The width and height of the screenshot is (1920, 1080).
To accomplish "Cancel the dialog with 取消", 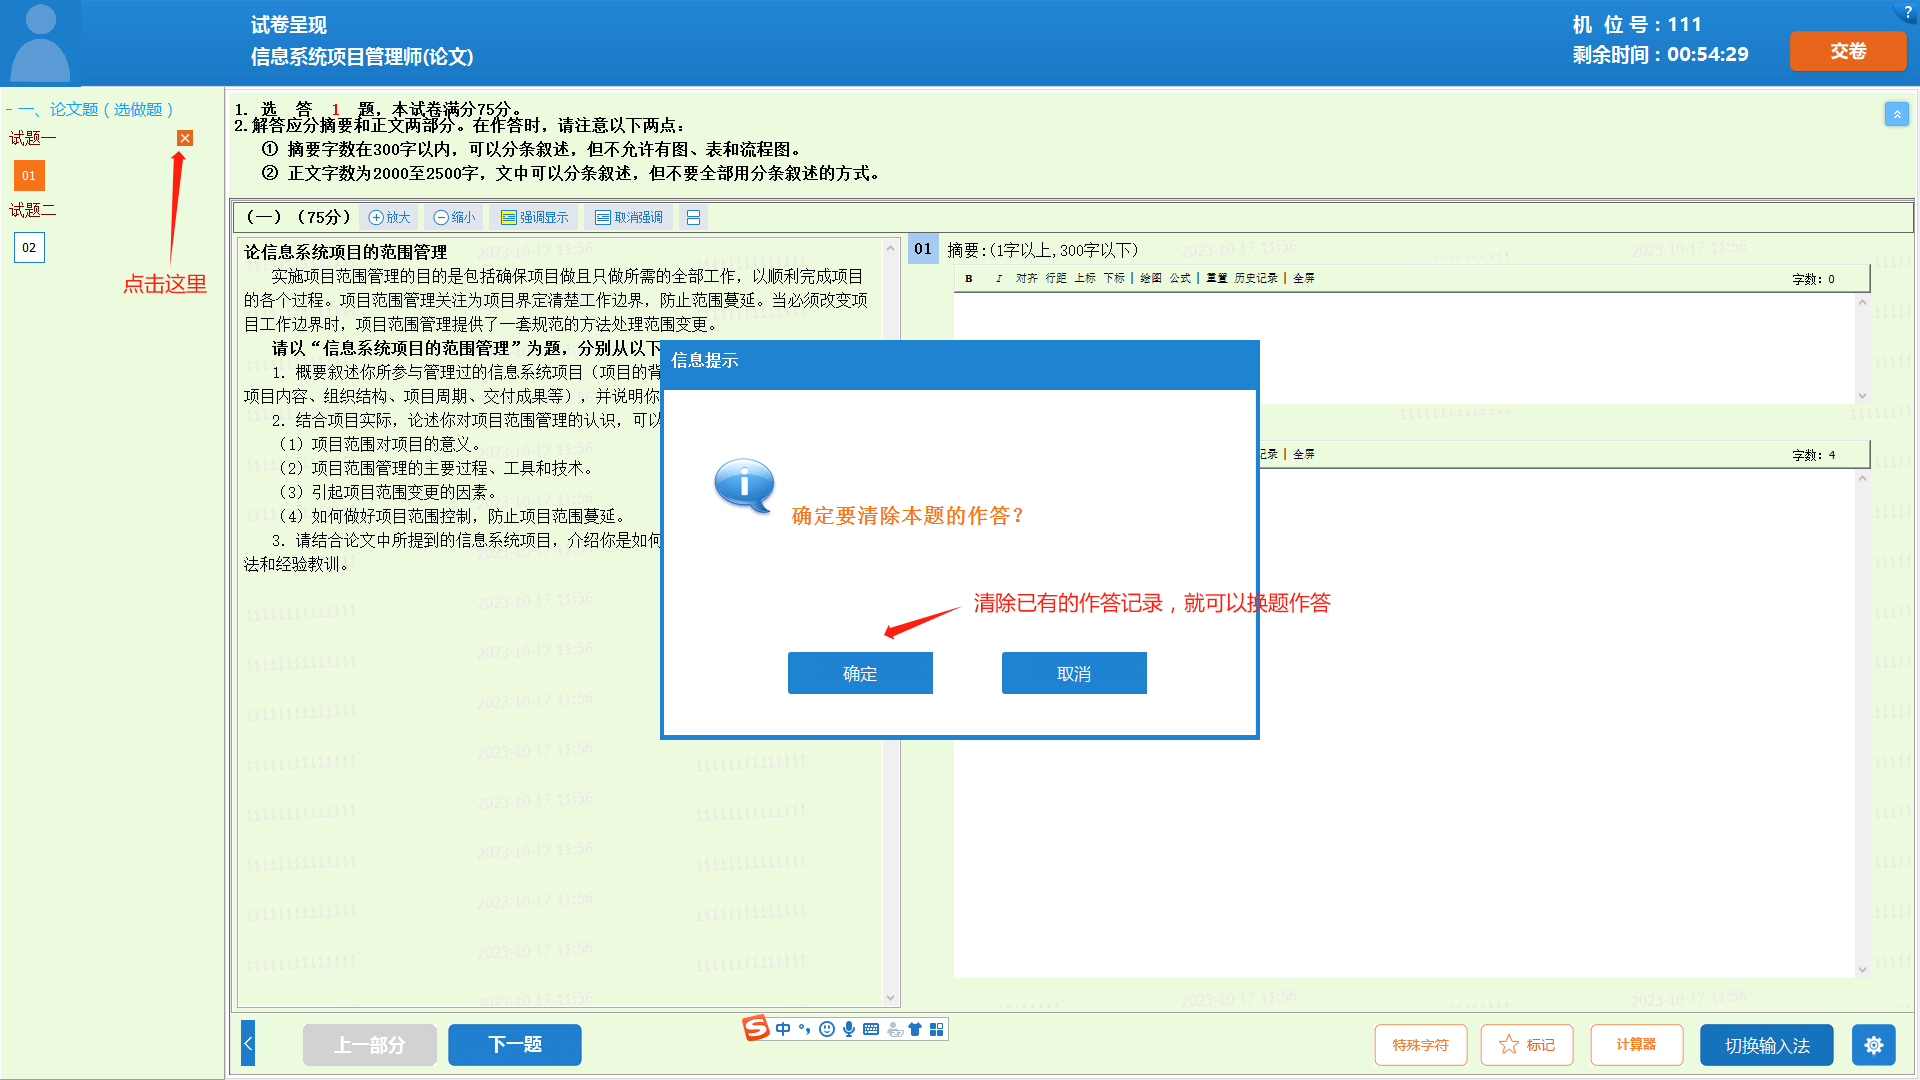I will (1074, 673).
